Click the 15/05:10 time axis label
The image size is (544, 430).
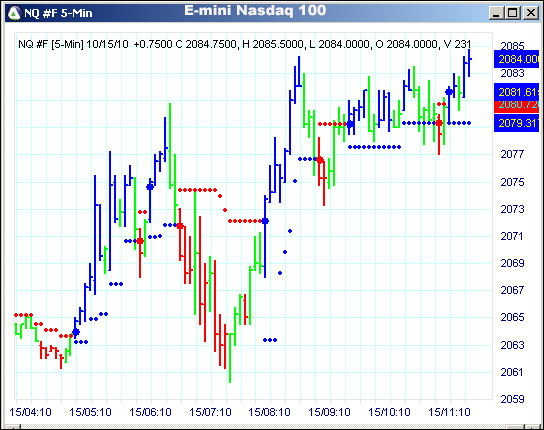click(90, 412)
